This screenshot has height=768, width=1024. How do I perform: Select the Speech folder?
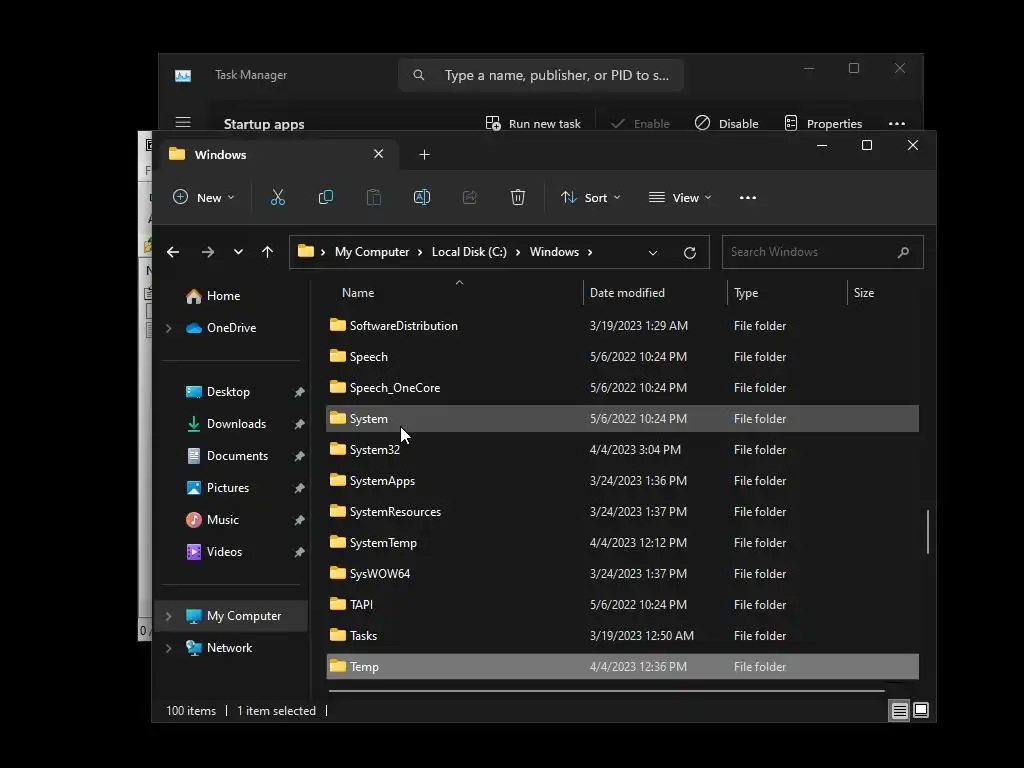click(x=622, y=357)
